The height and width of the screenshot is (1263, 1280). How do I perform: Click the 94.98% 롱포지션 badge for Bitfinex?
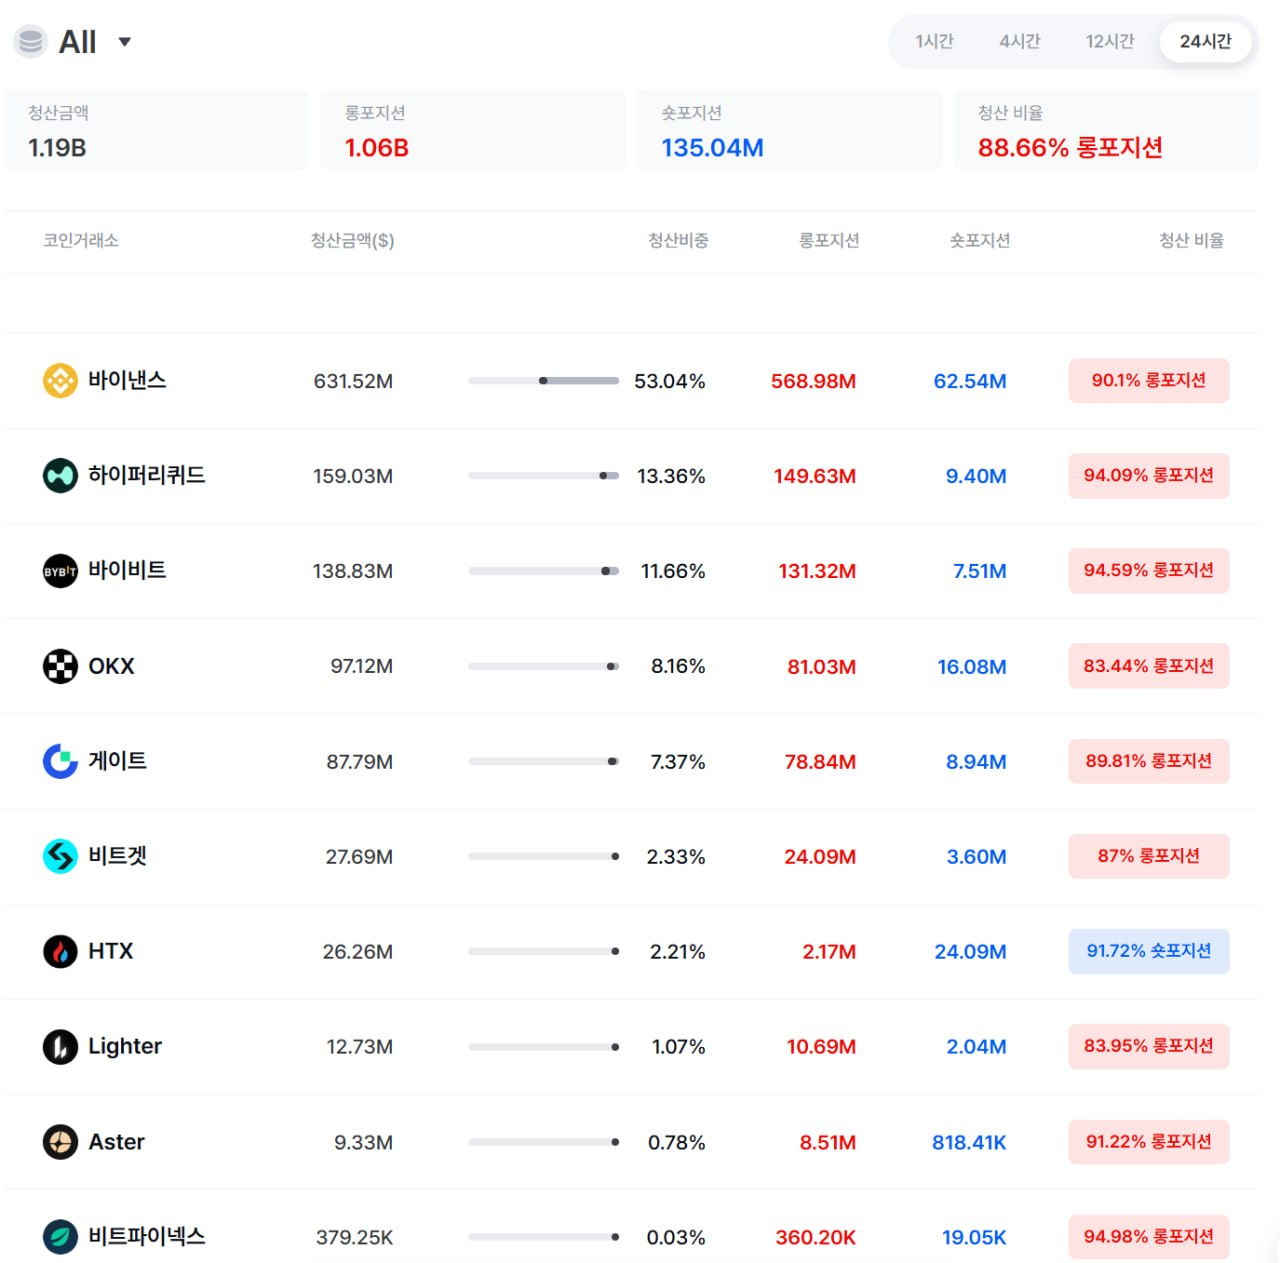(x=1149, y=1237)
